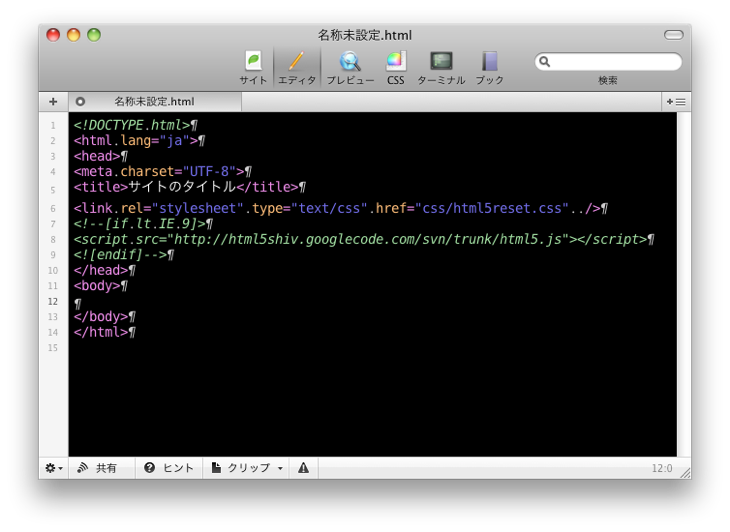Click the plus button to add a new tab
The width and height of the screenshot is (730, 532).
pyautogui.click(x=53, y=102)
